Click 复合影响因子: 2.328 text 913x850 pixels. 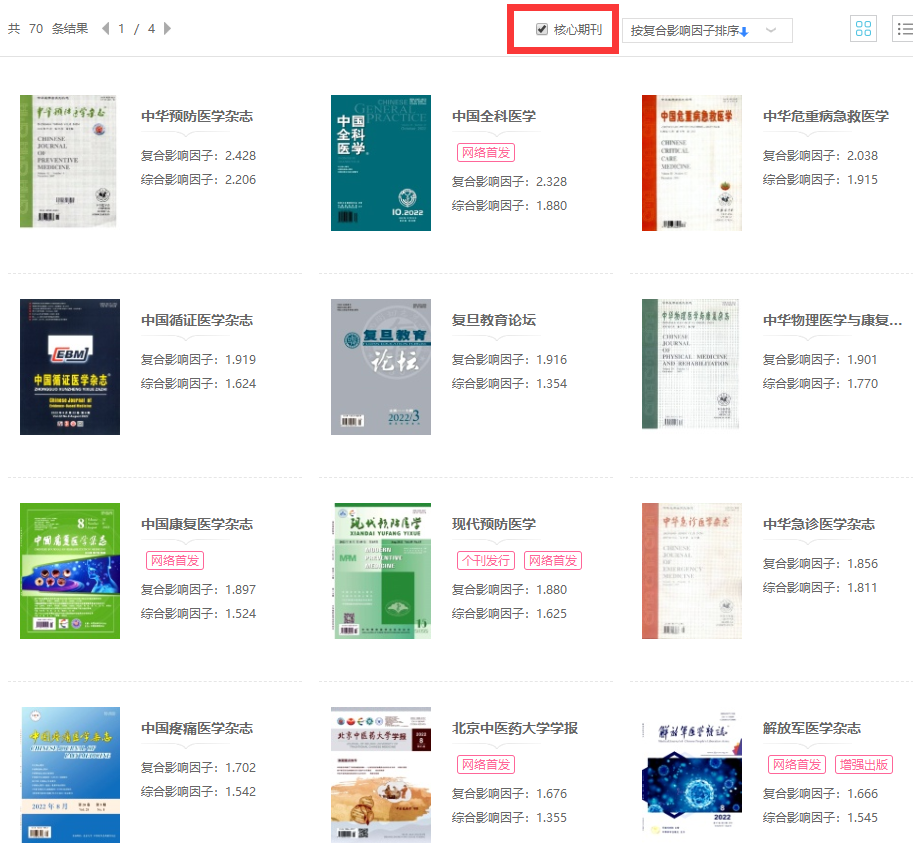pyautogui.click(x=509, y=182)
